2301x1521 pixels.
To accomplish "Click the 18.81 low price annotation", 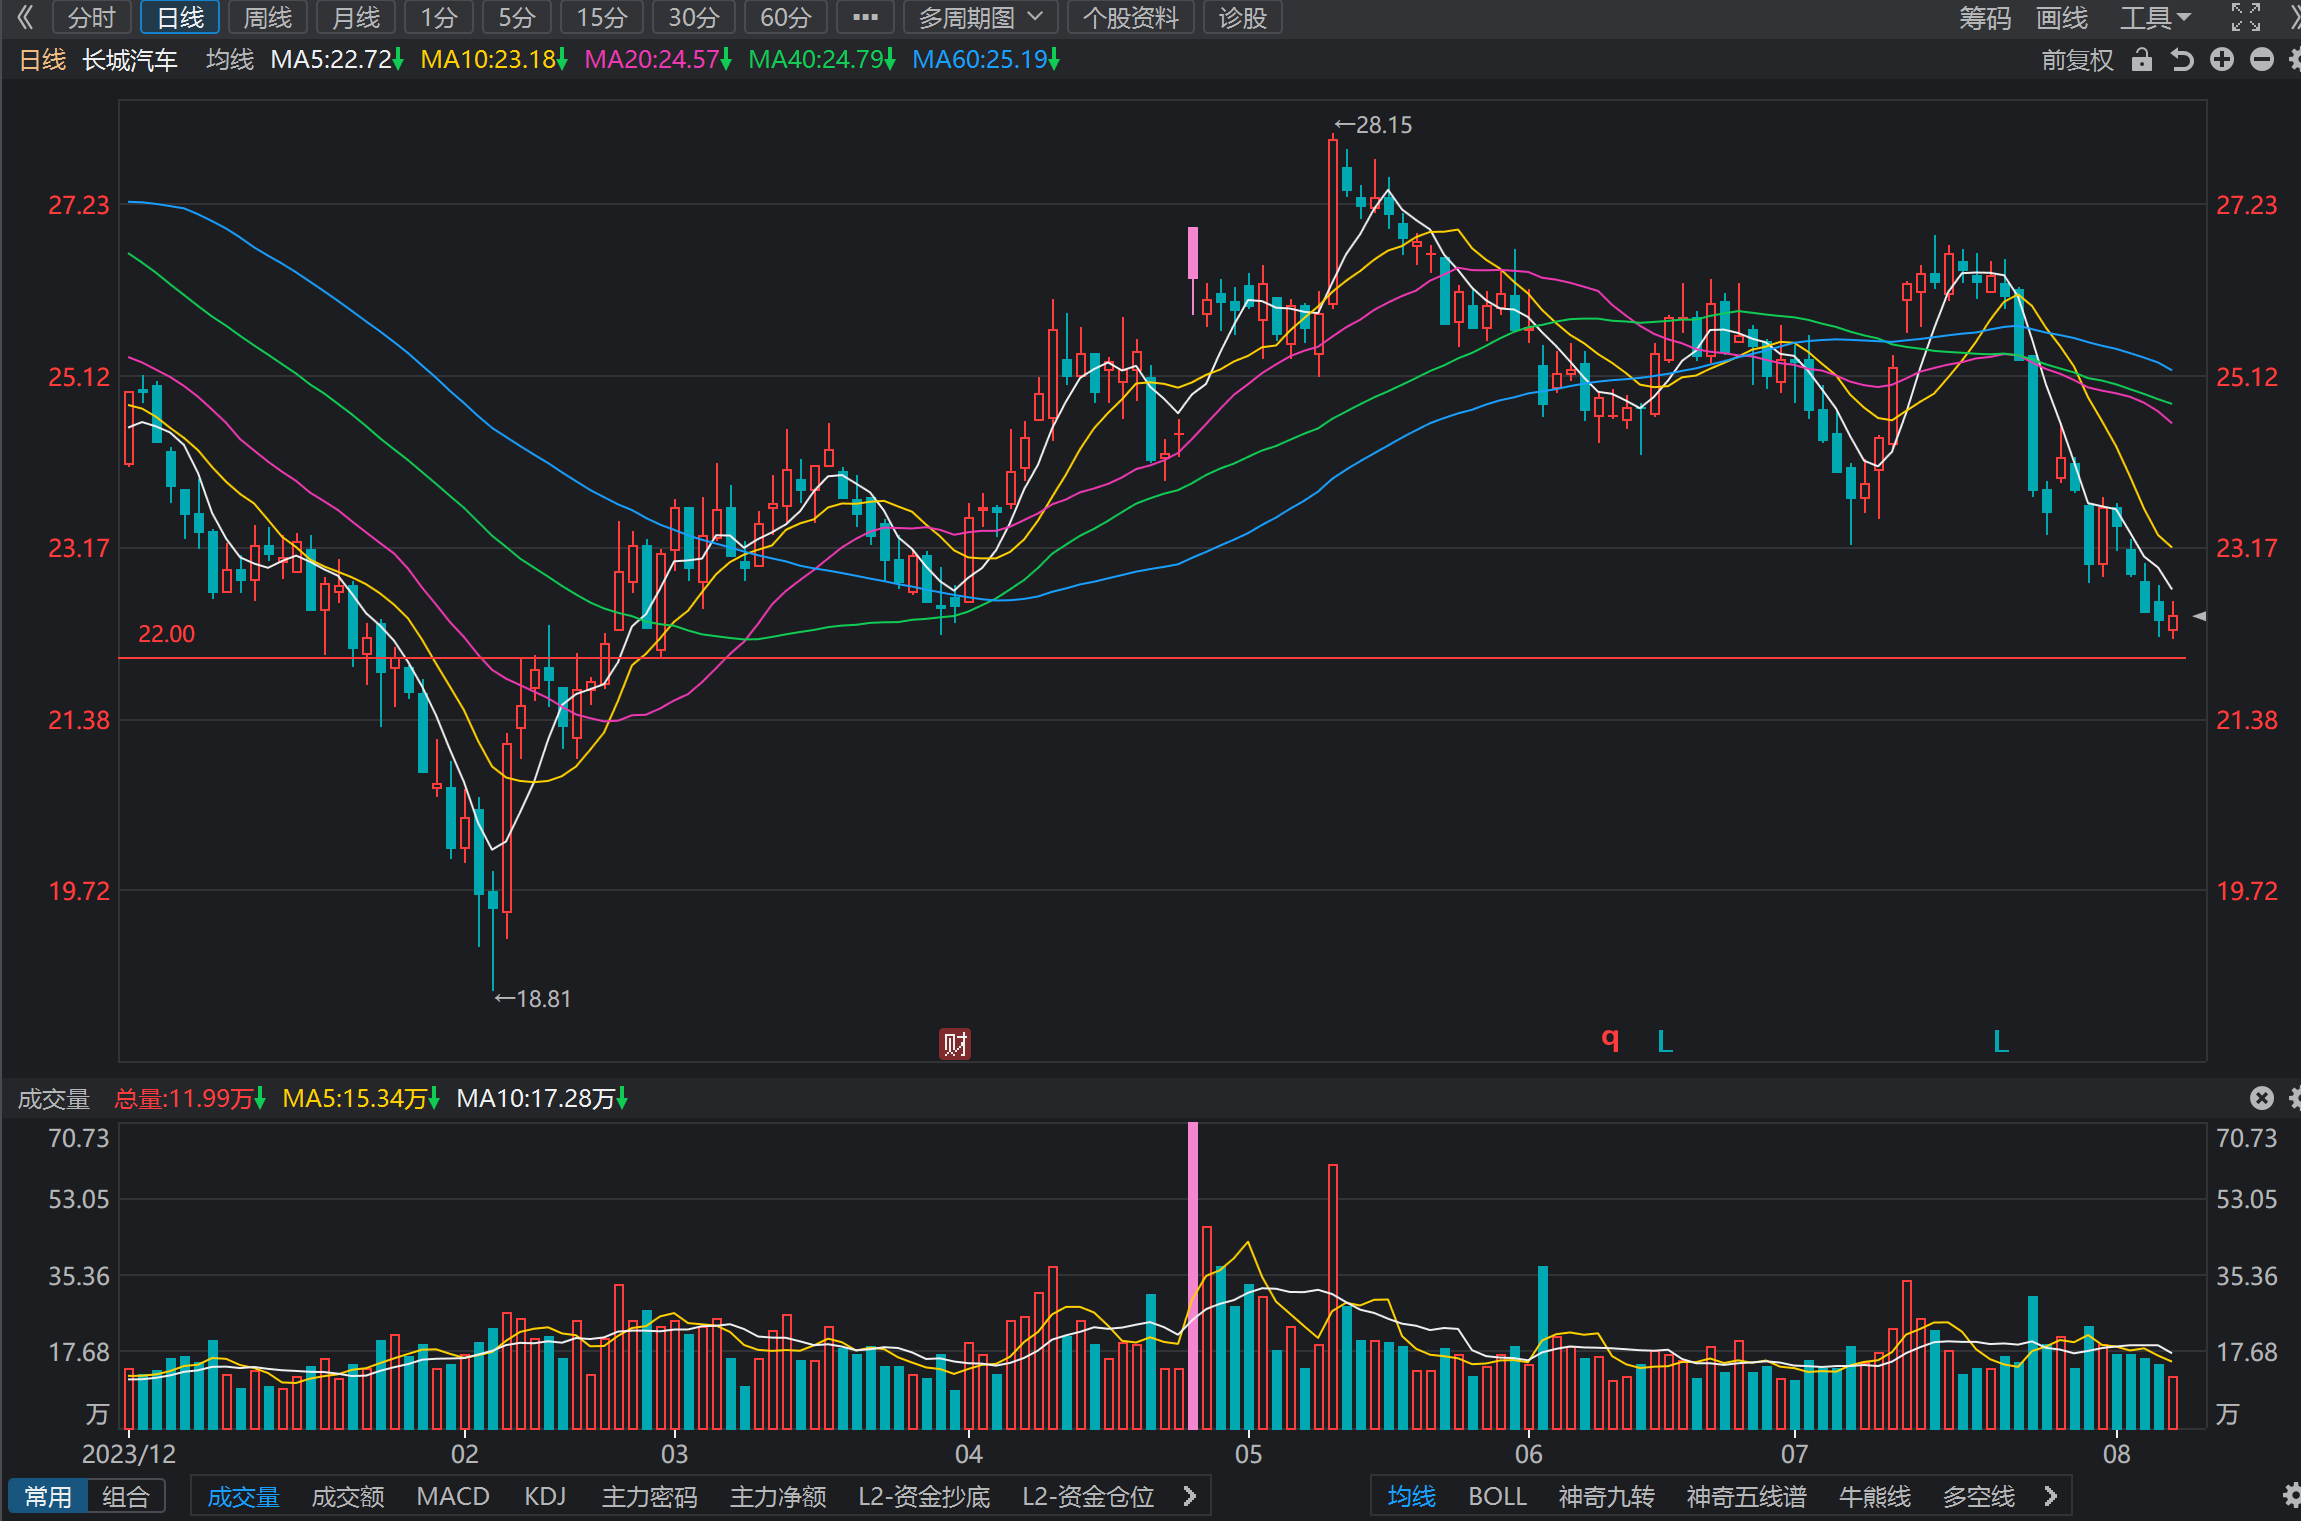I will tap(533, 999).
